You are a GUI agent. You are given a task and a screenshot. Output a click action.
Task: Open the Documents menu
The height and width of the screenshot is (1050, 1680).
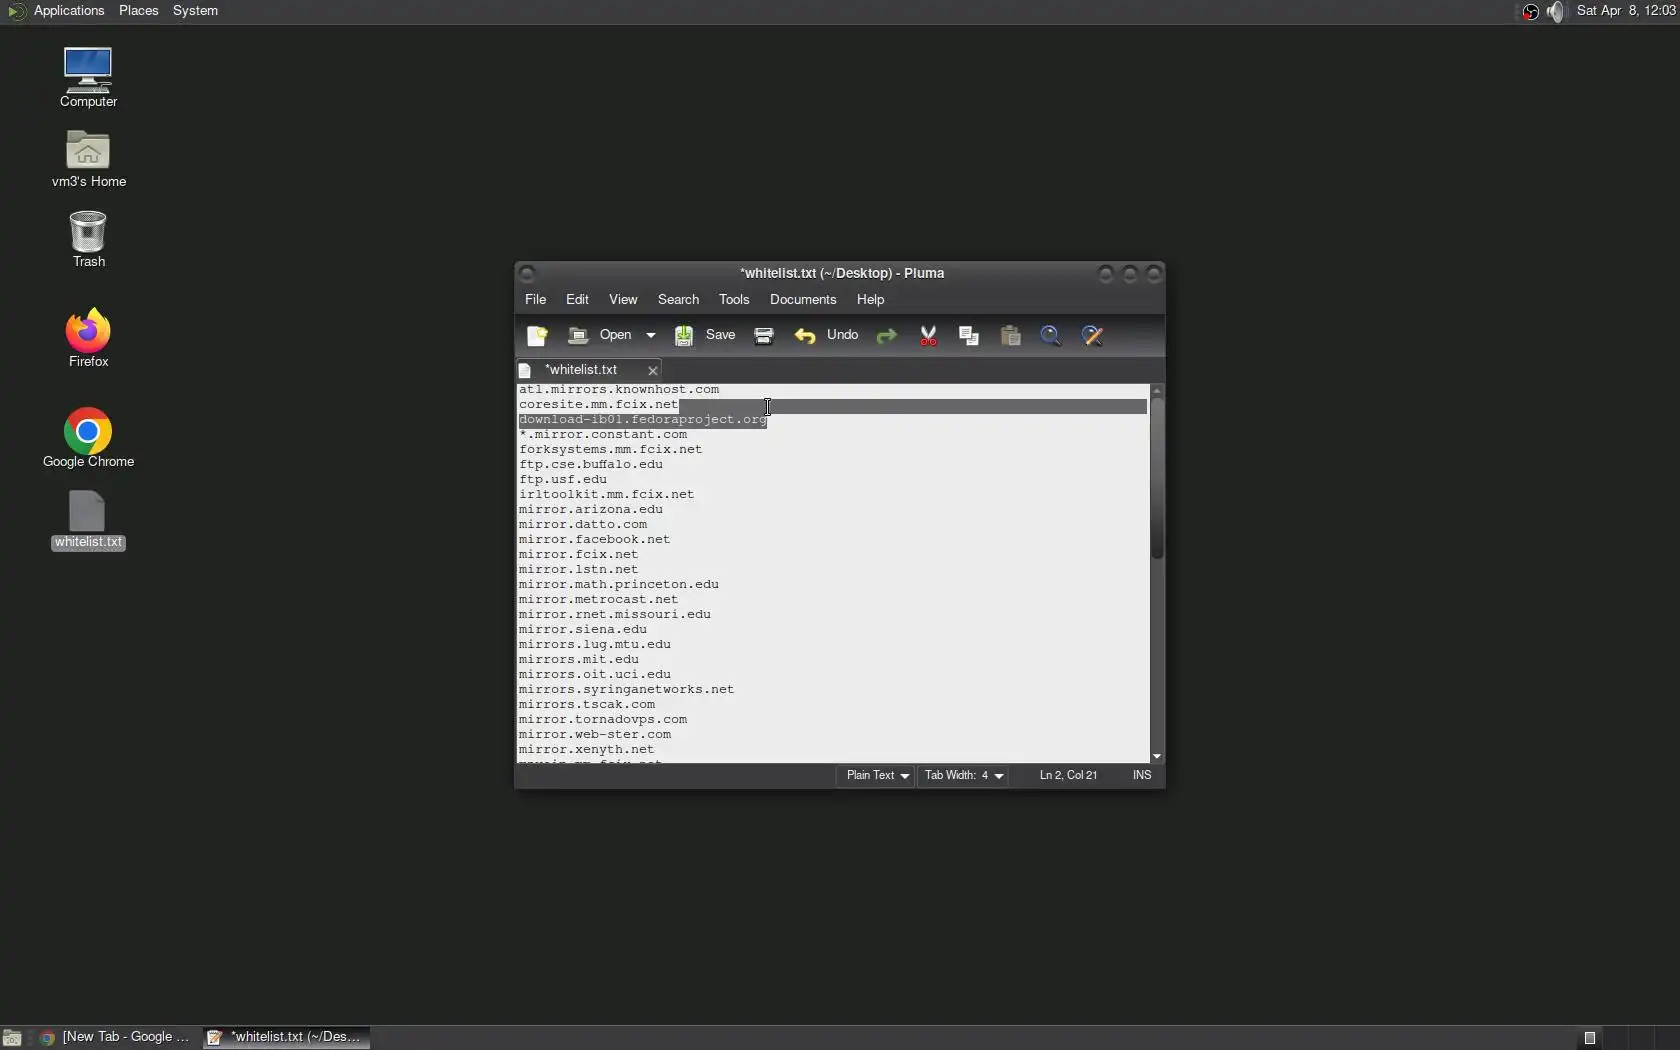(x=803, y=300)
